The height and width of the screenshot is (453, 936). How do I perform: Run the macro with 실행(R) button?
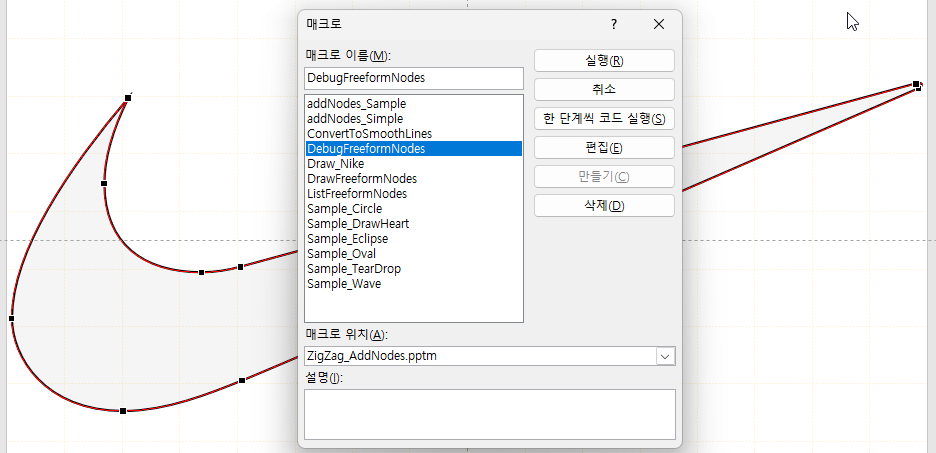pos(604,60)
